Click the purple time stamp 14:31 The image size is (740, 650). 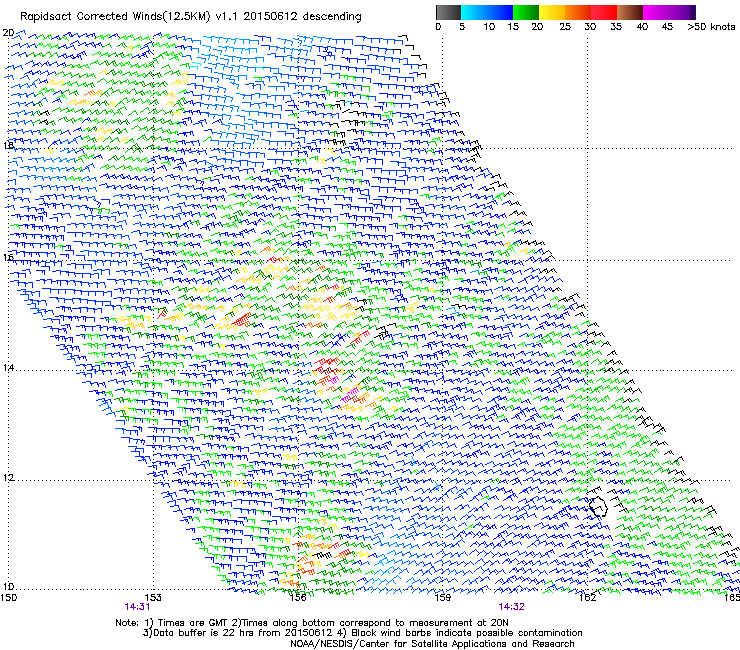point(137,607)
